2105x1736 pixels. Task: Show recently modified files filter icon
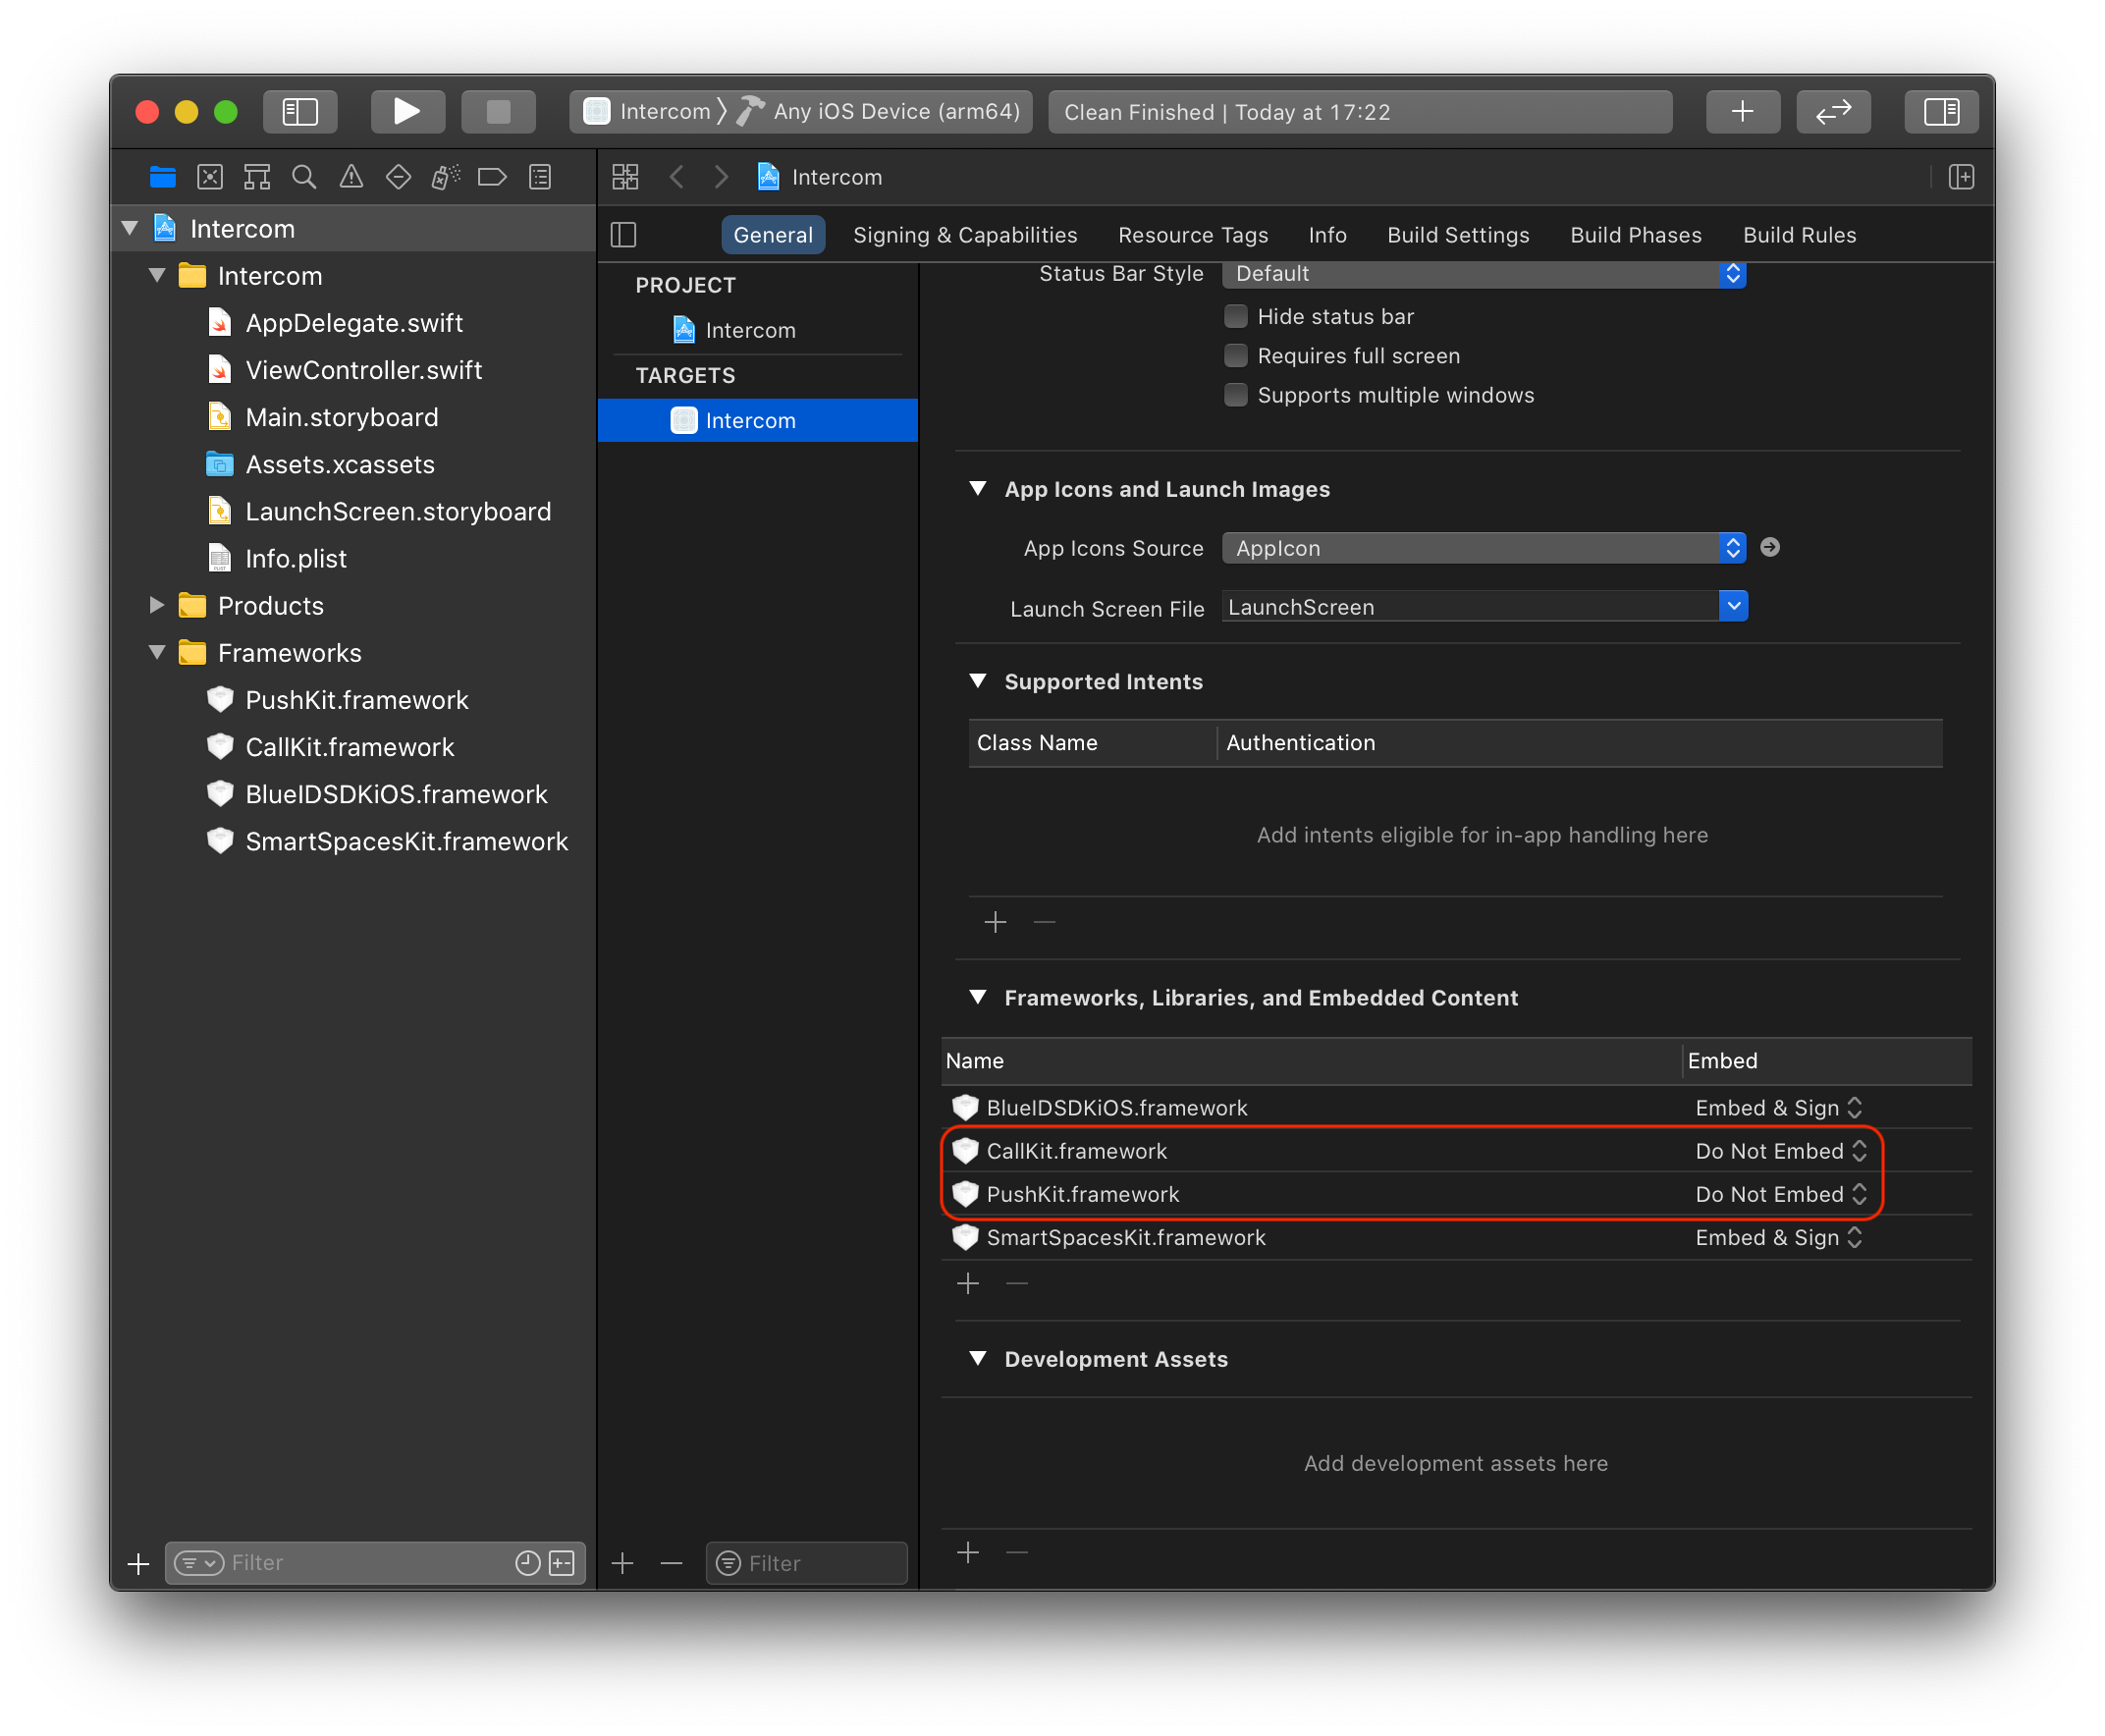click(527, 1562)
